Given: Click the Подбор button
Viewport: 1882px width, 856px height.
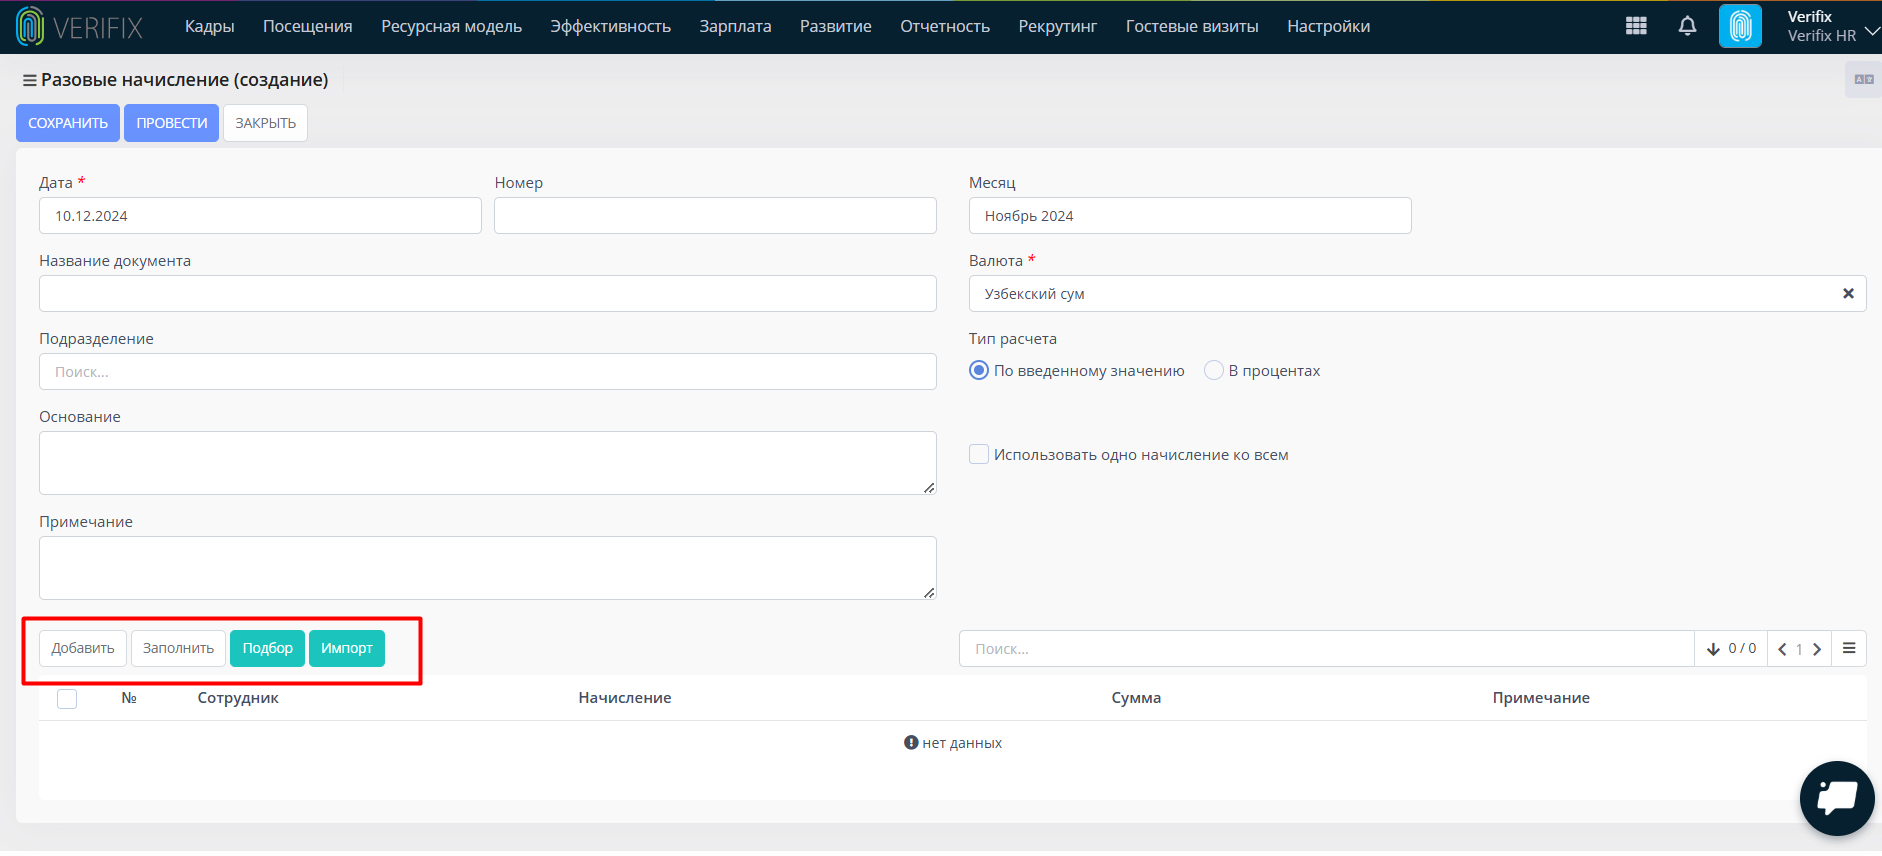Looking at the screenshot, I should click(x=267, y=649).
